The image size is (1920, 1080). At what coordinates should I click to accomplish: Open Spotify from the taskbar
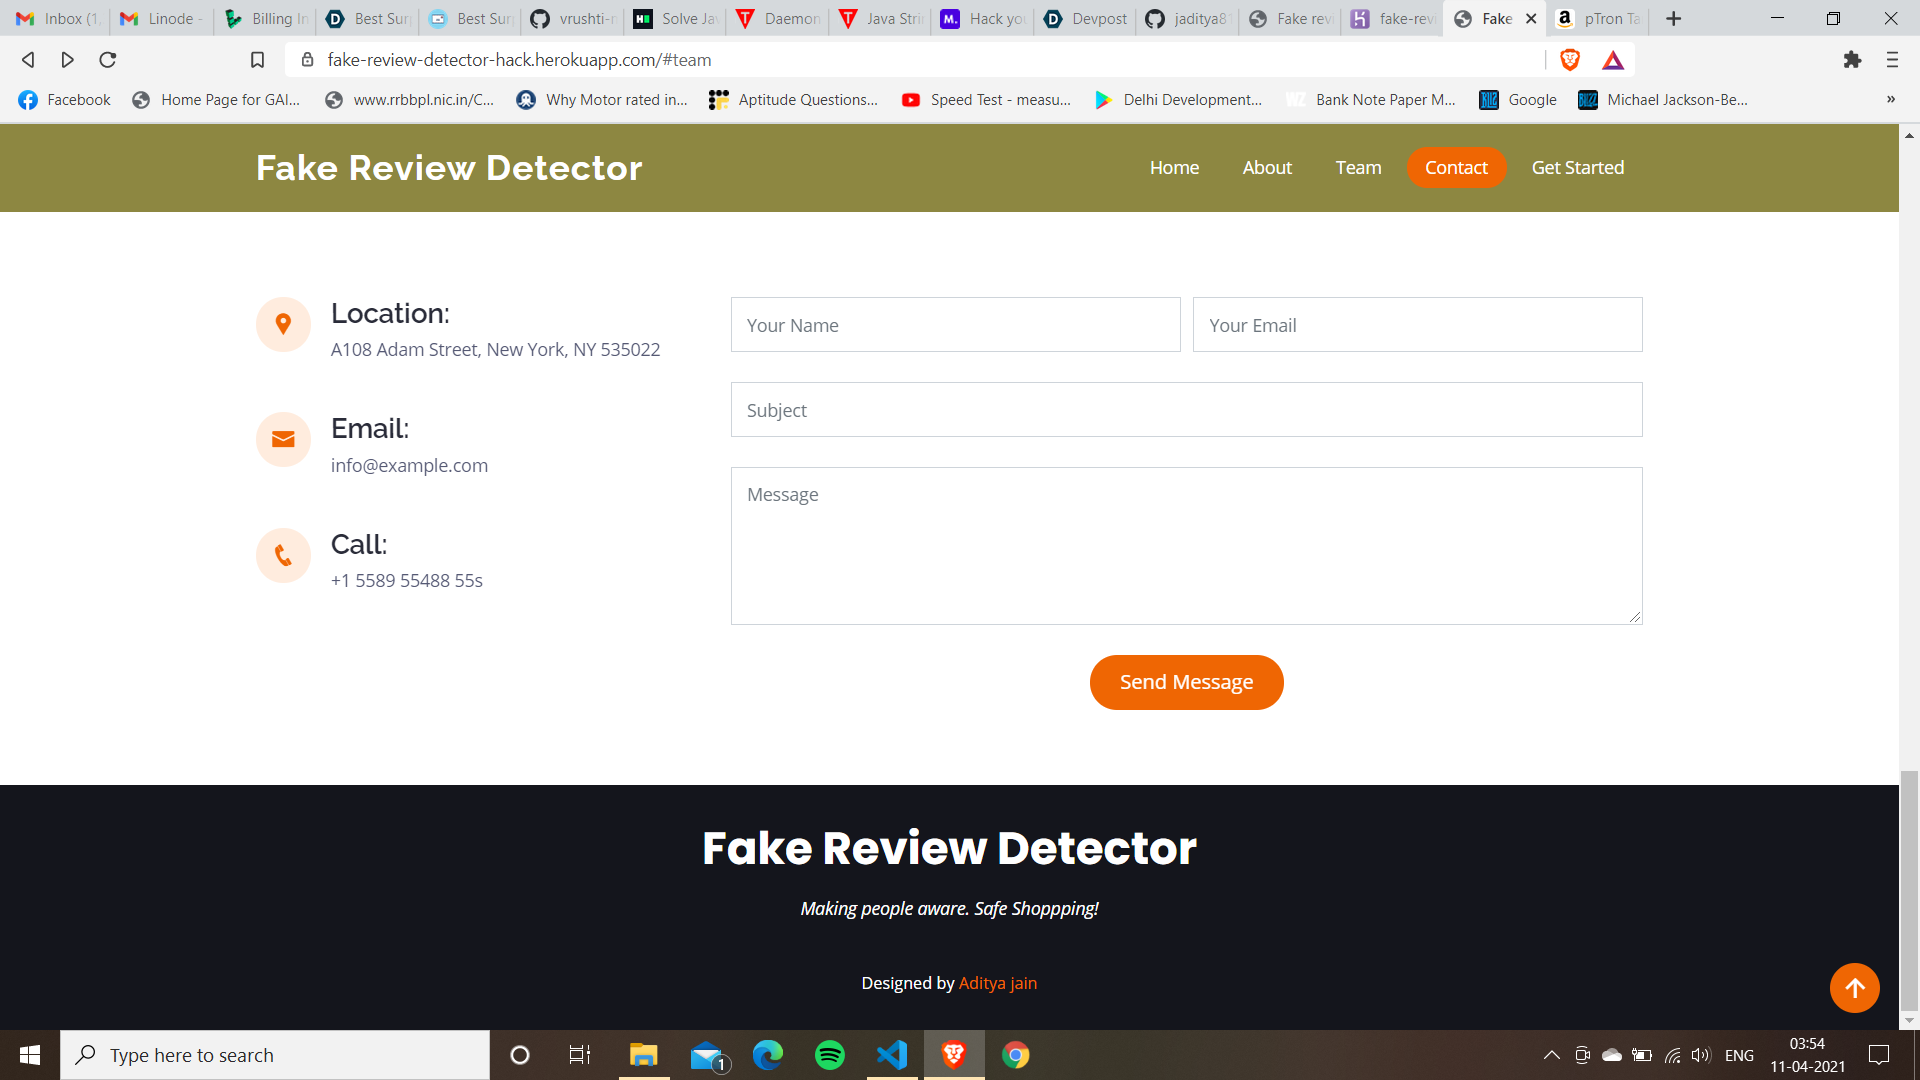[x=829, y=1055]
